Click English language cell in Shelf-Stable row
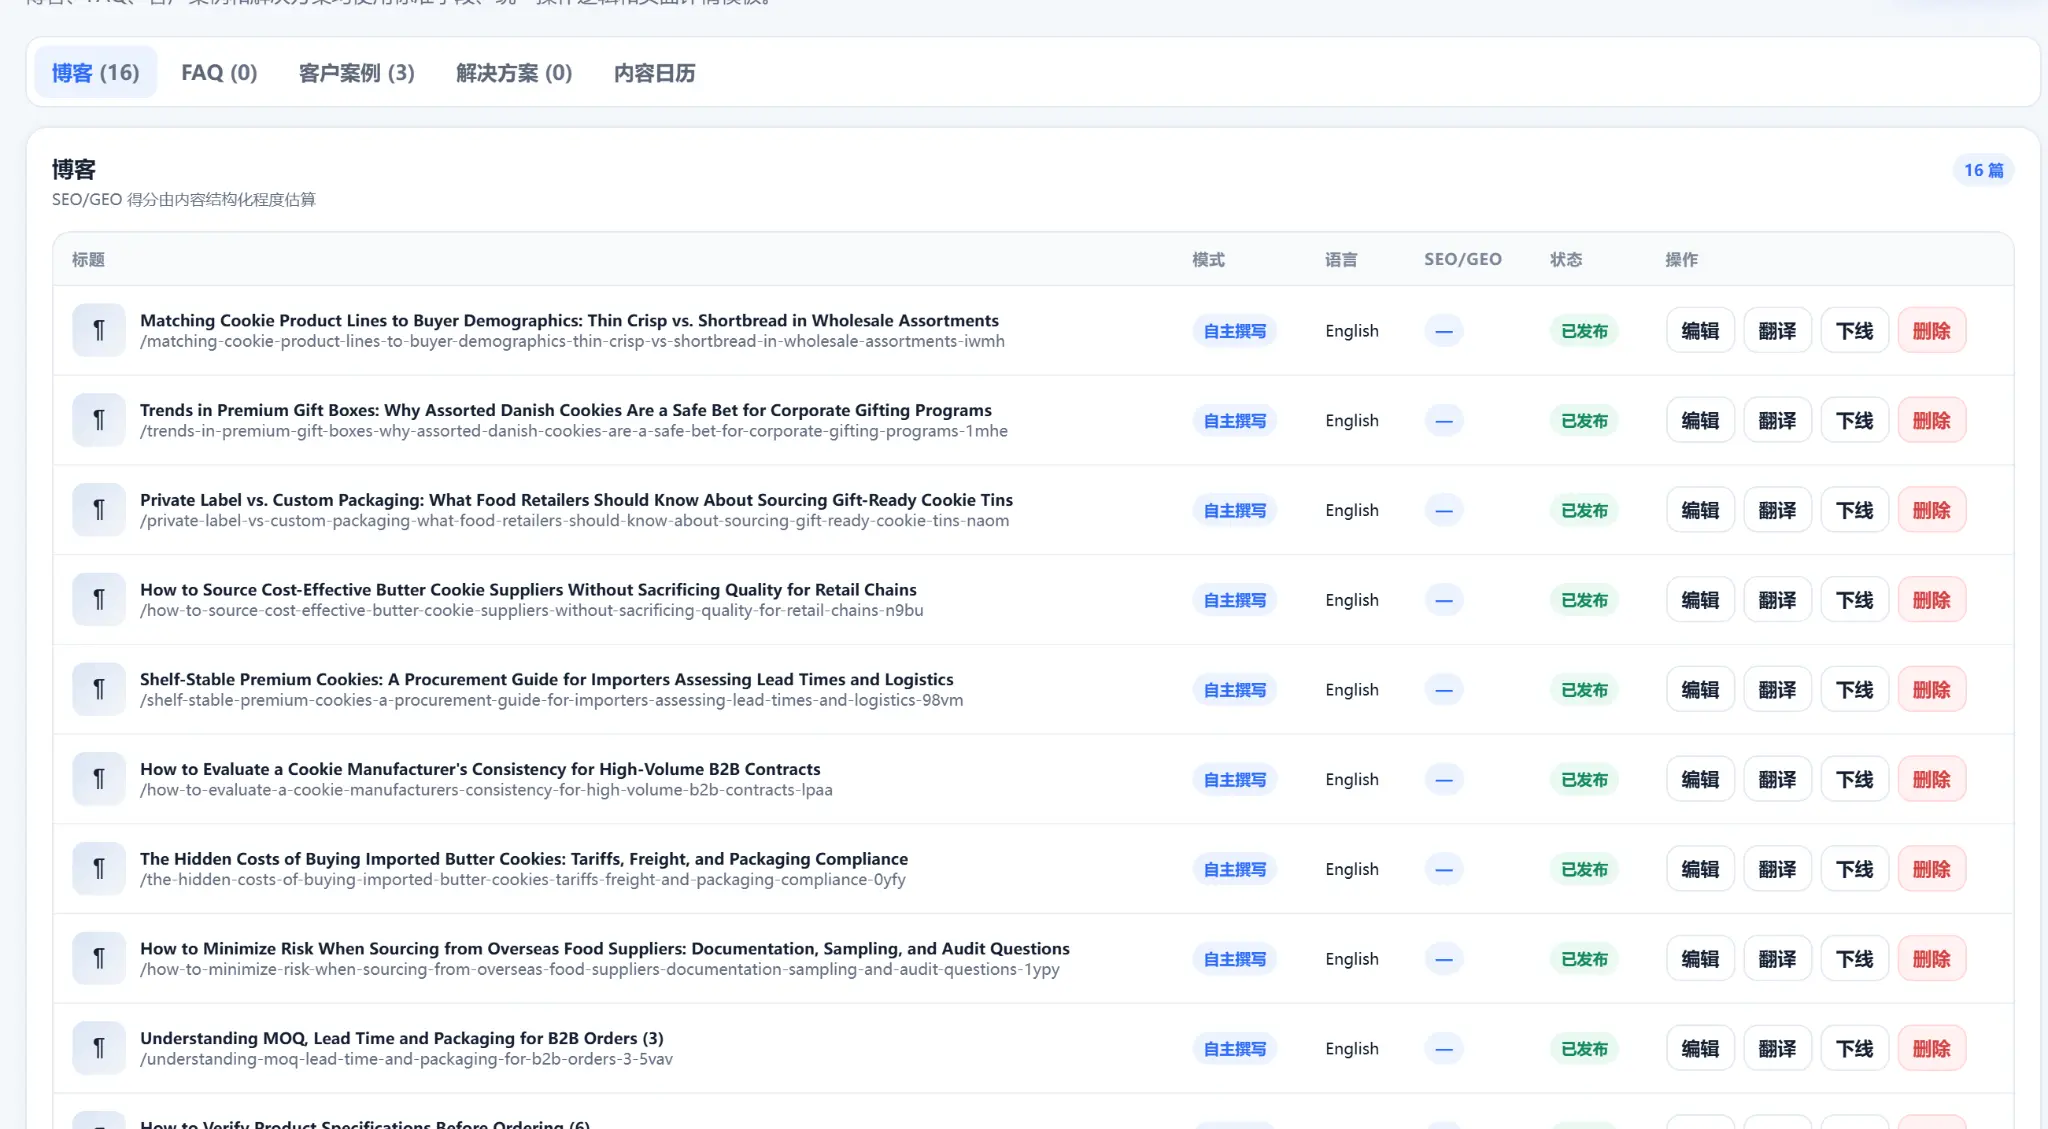This screenshot has width=2048, height=1129. coord(1352,689)
